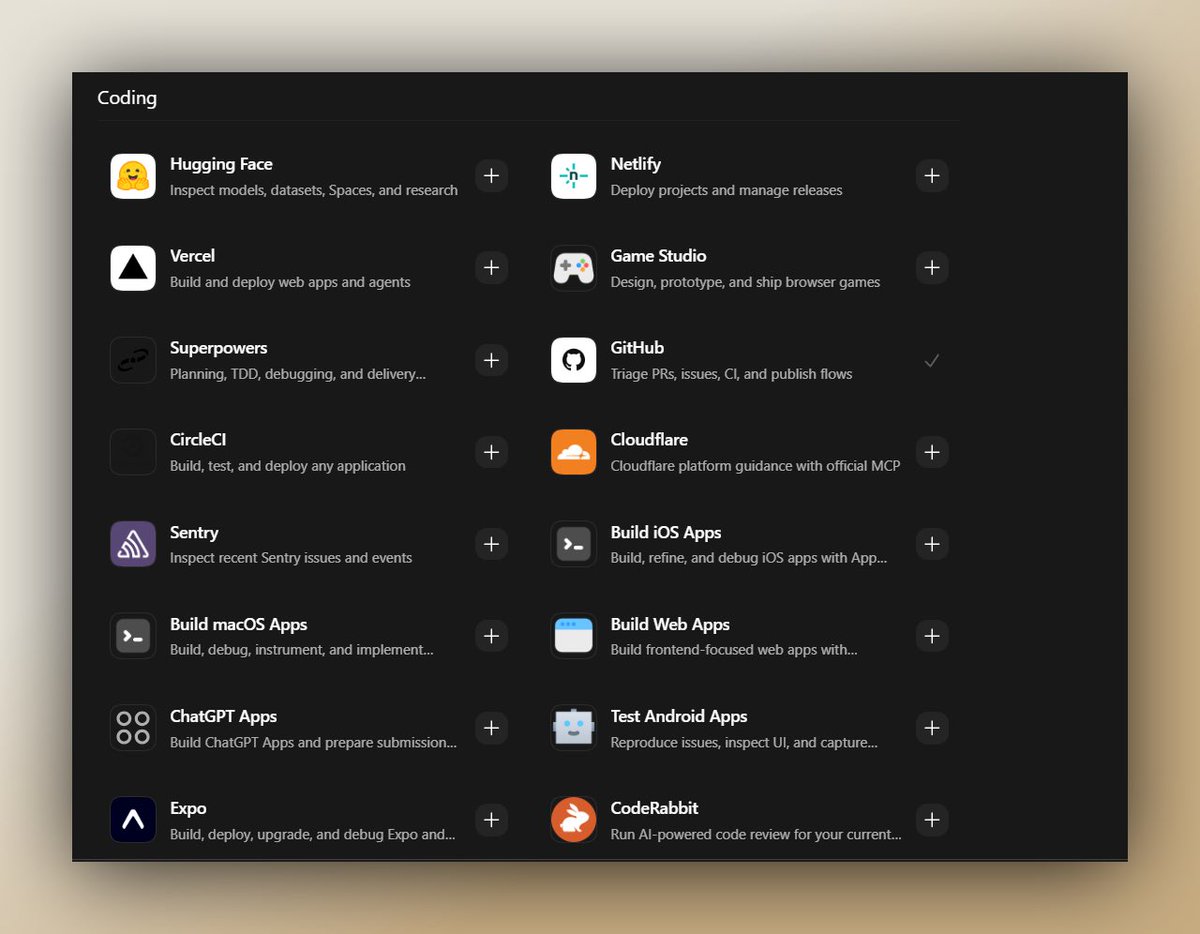
Task: Select the Build macOS Apps terminal icon
Action: (x=133, y=636)
